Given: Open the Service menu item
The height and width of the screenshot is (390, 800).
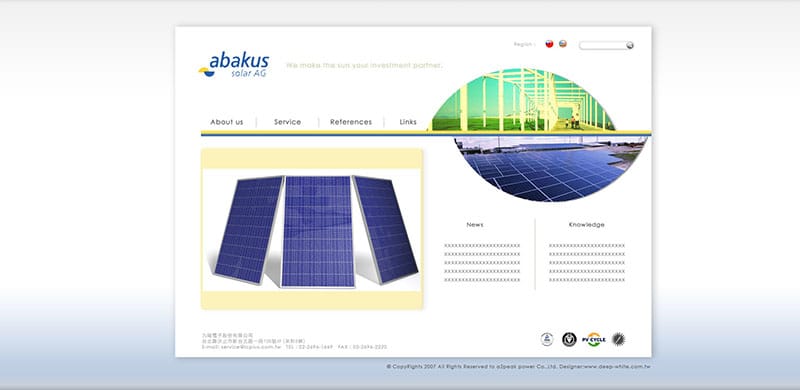Looking at the screenshot, I should pyautogui.click(x=287, y=123).
